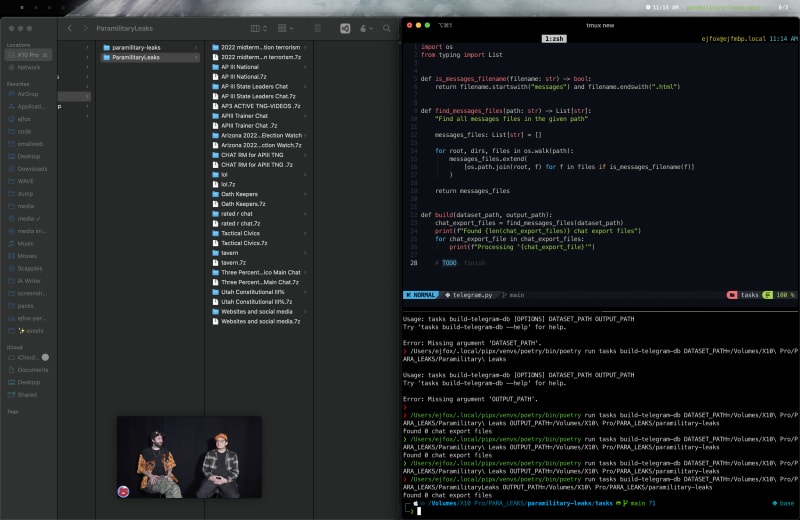This screenshot has width=800, height=520.
Task: Open the smallweb folder in sidebar
Action: pos(28,144)
